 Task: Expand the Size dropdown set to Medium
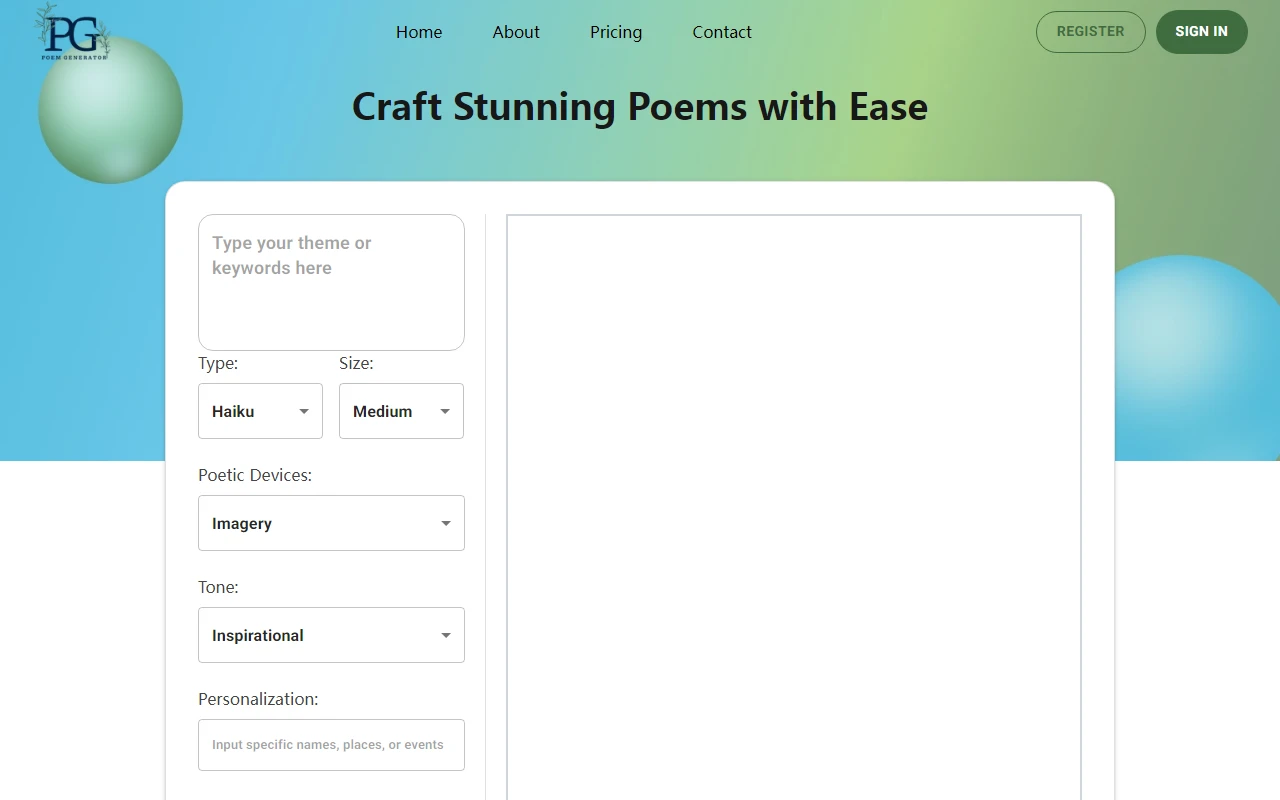pos(401,411)
